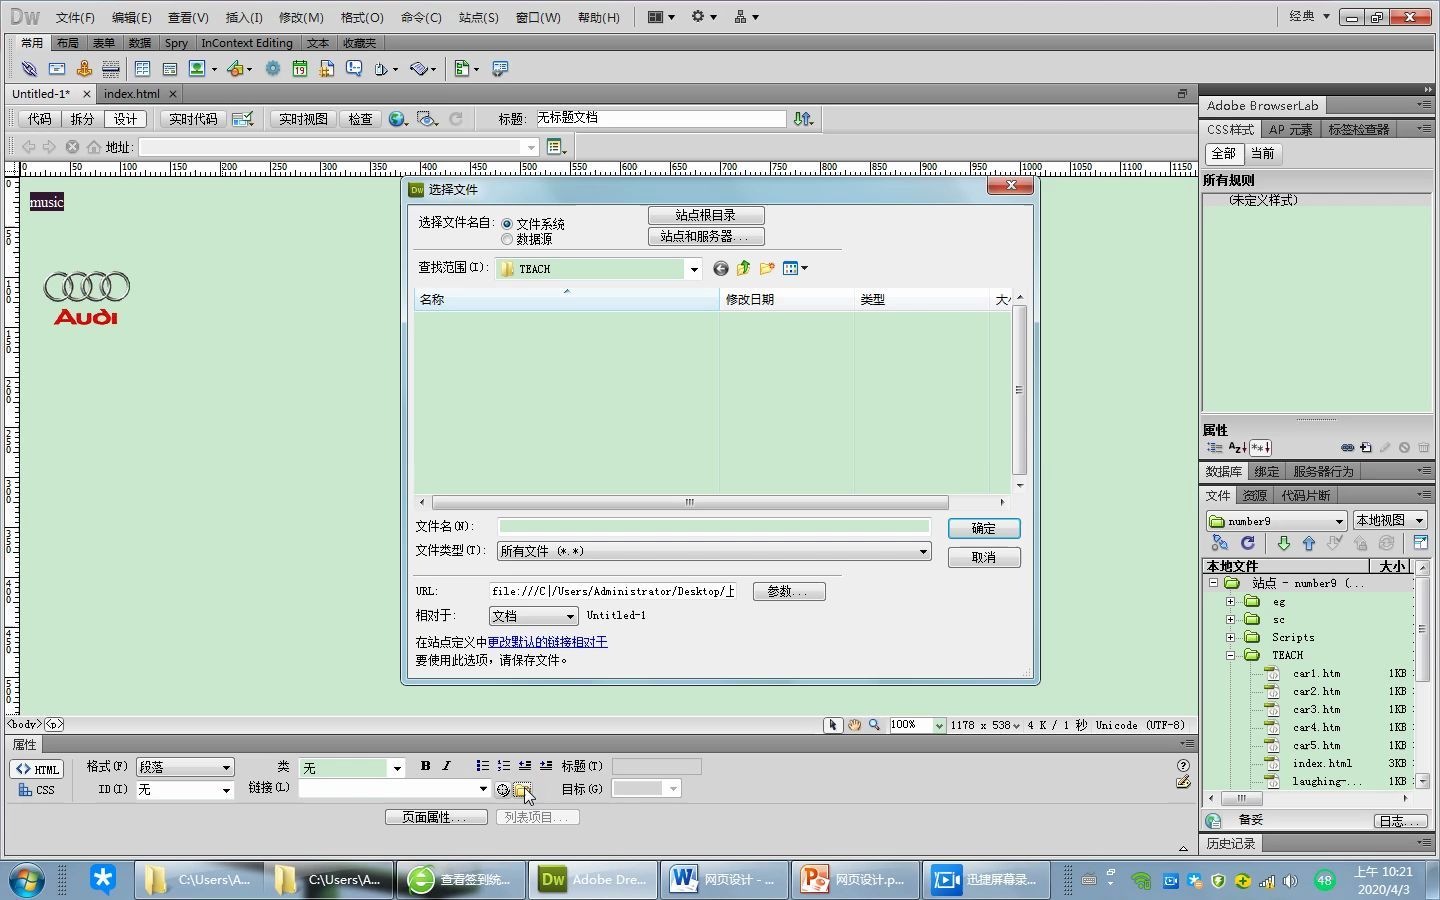
Task: Toggle 检查 inspect mode
Action: (x=360, y=119)
